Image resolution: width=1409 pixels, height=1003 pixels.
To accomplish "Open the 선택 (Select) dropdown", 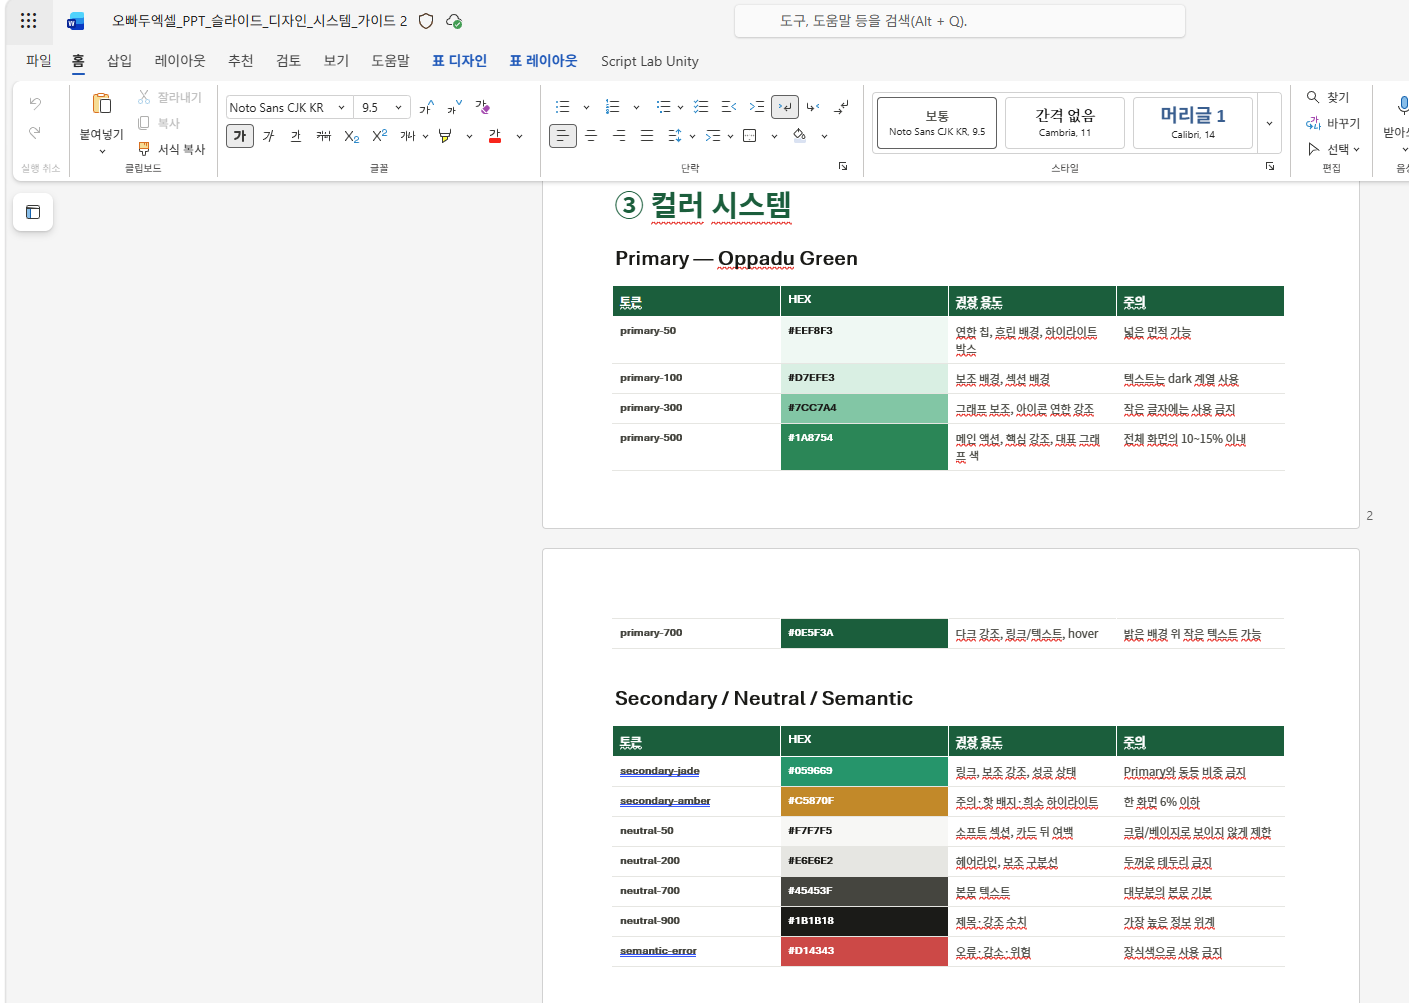I will (x=1334, y=149).
